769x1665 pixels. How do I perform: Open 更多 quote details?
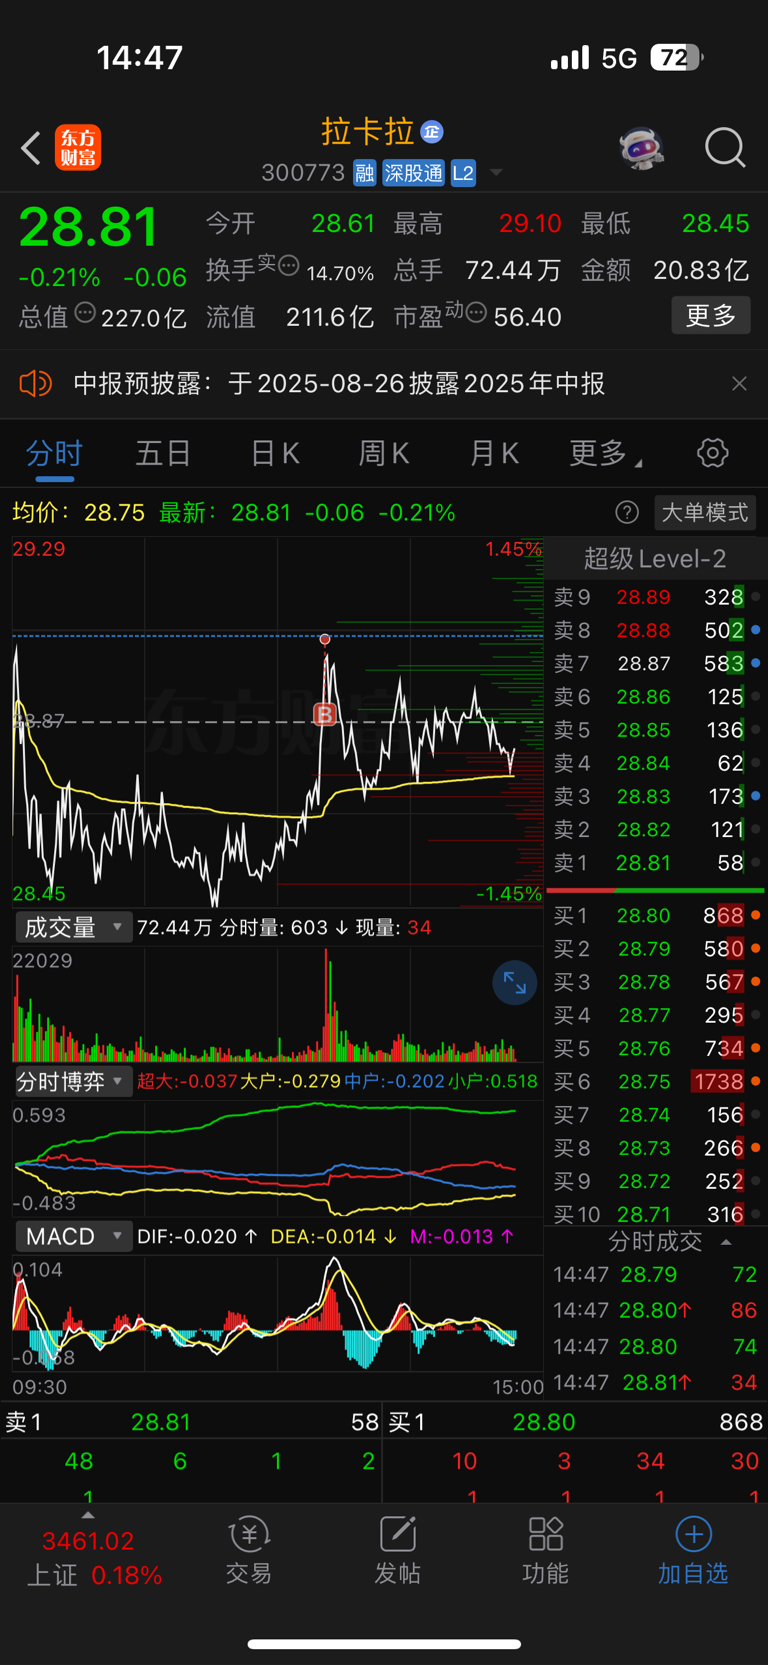coord(711,316)
